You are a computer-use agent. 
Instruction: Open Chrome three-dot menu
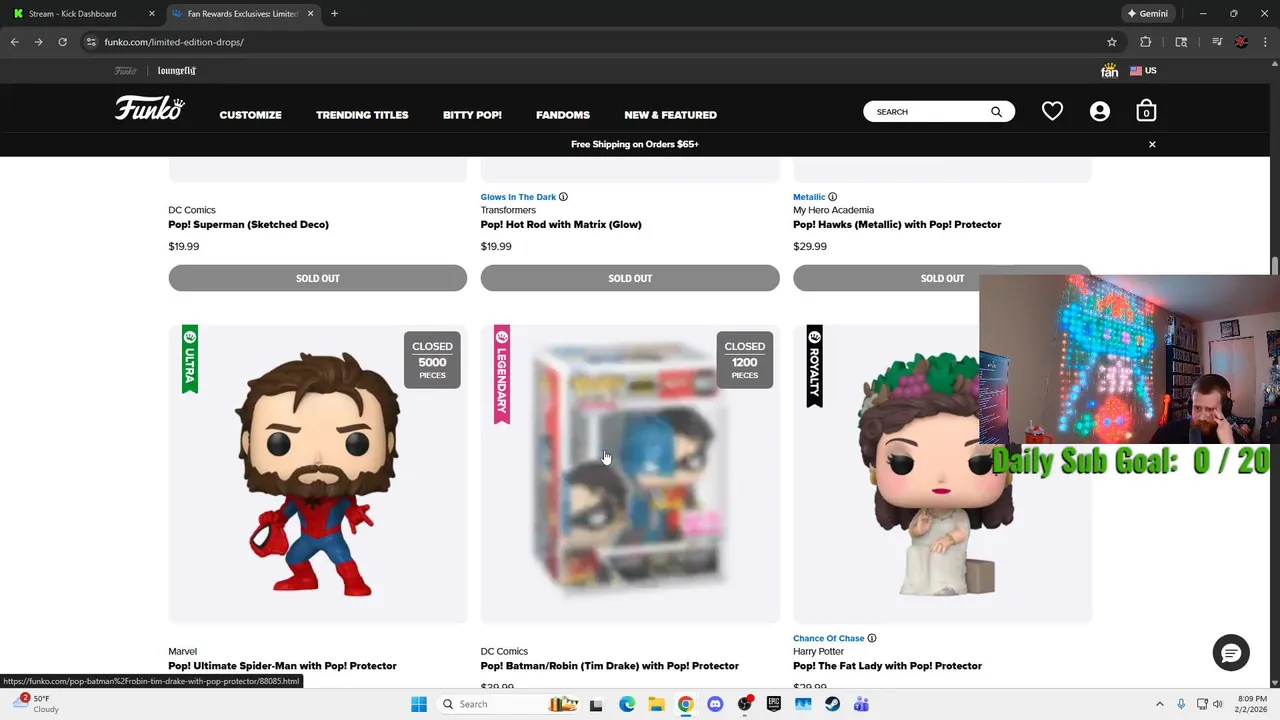pyautogui.click(x=1265, y=42)
